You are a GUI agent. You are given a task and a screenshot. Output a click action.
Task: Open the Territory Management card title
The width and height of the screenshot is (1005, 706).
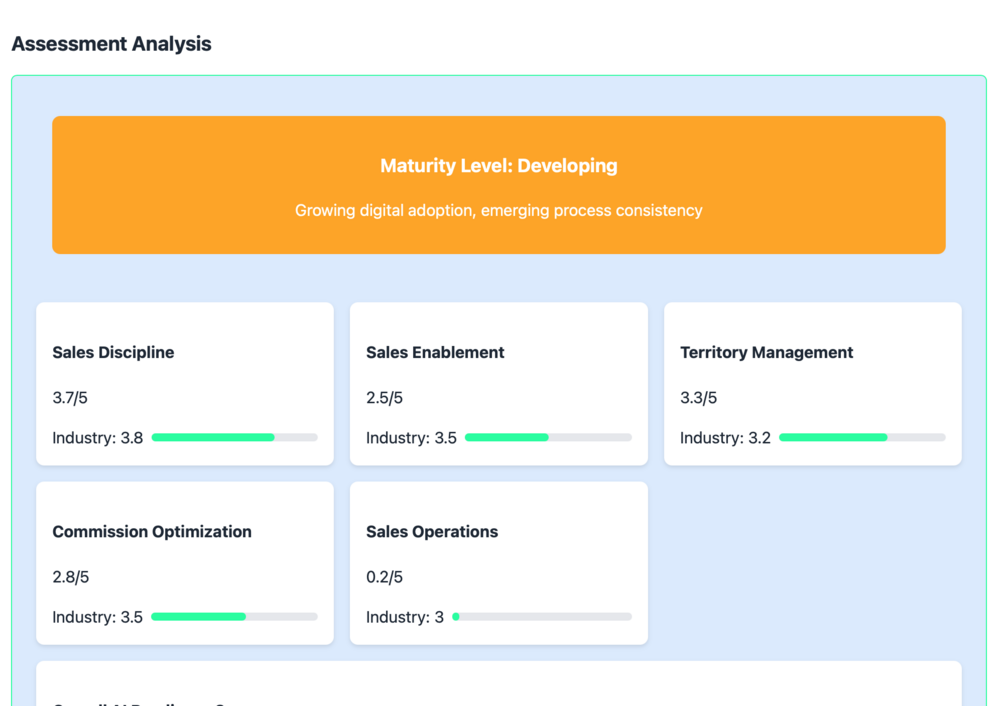click(766, 353)
